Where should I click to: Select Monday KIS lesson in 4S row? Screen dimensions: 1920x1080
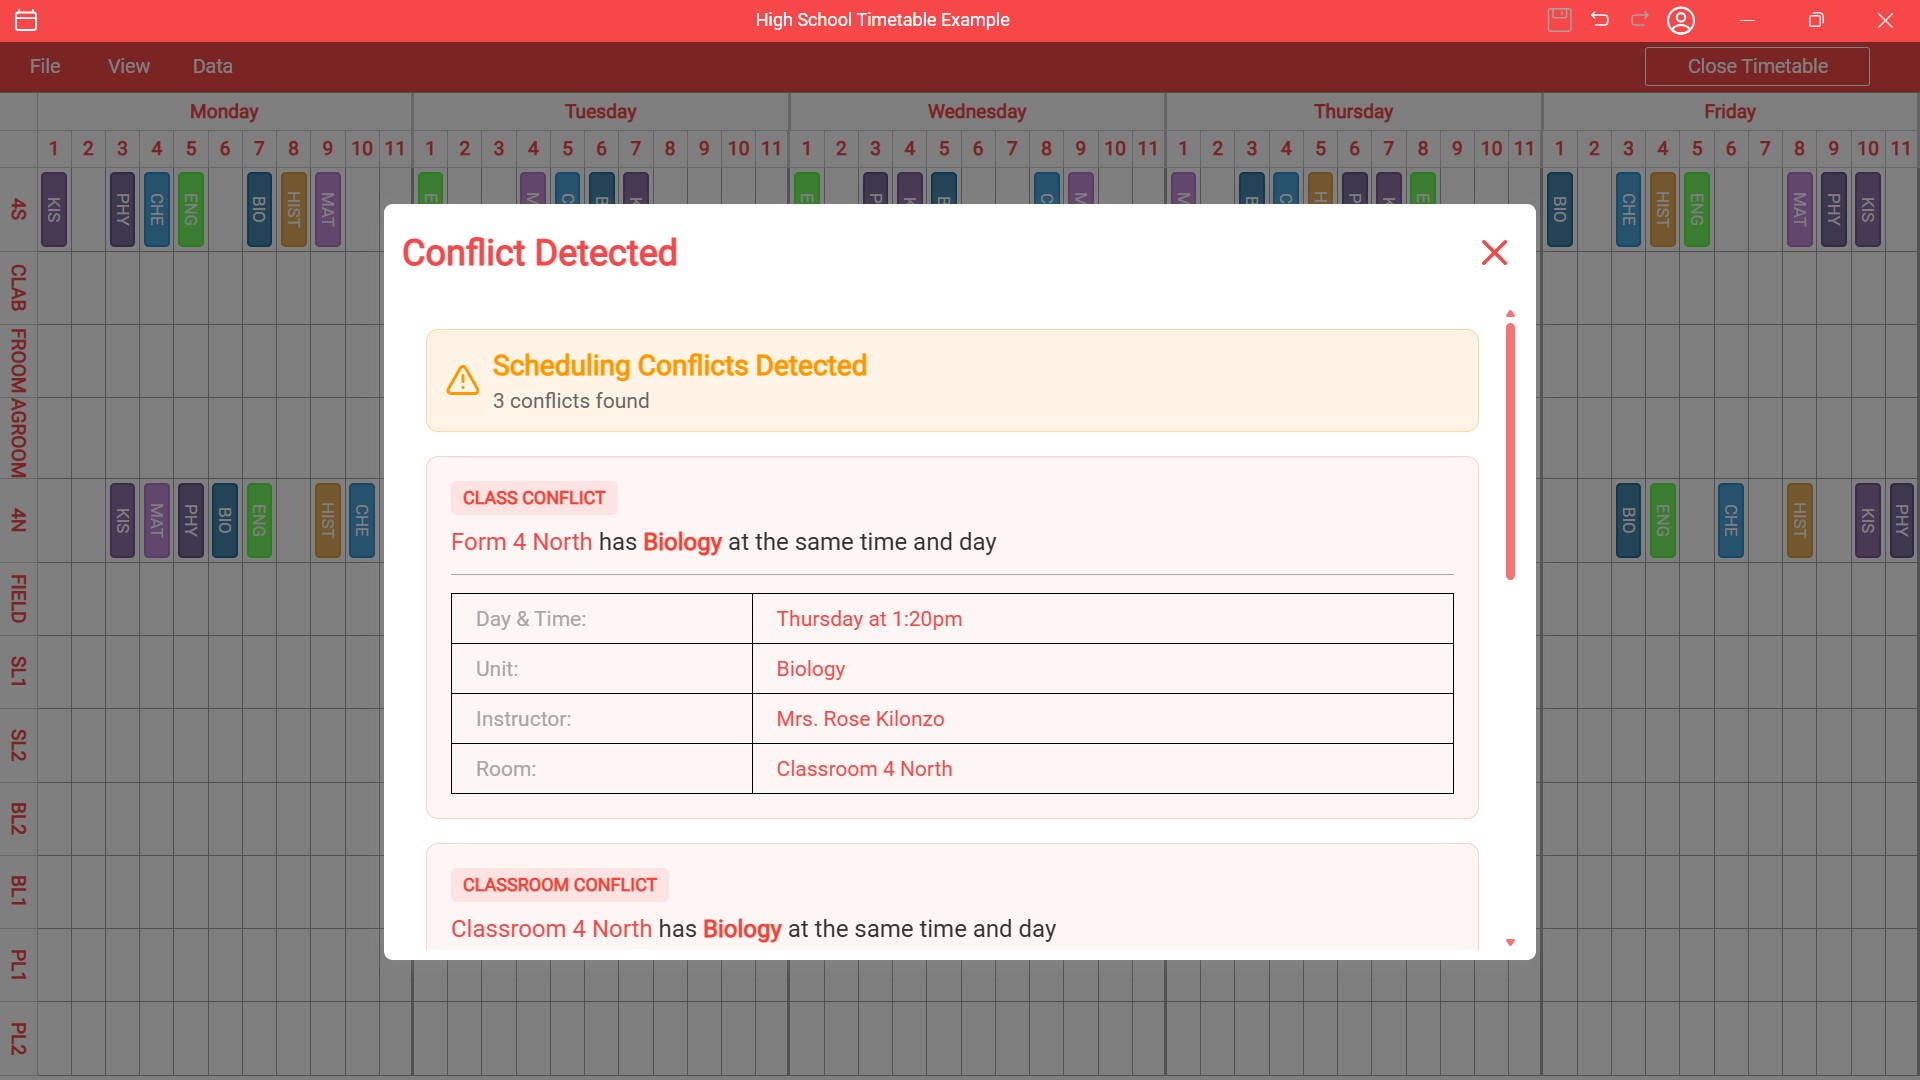(54, 210)
